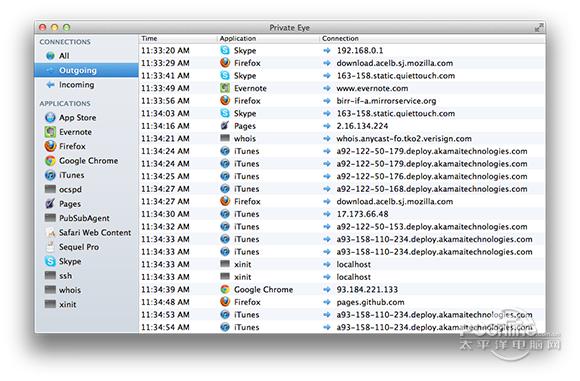Click Chrome icon in 11:34:39 AM row
Screen dimensions: 580x381
tap(225, 289)
